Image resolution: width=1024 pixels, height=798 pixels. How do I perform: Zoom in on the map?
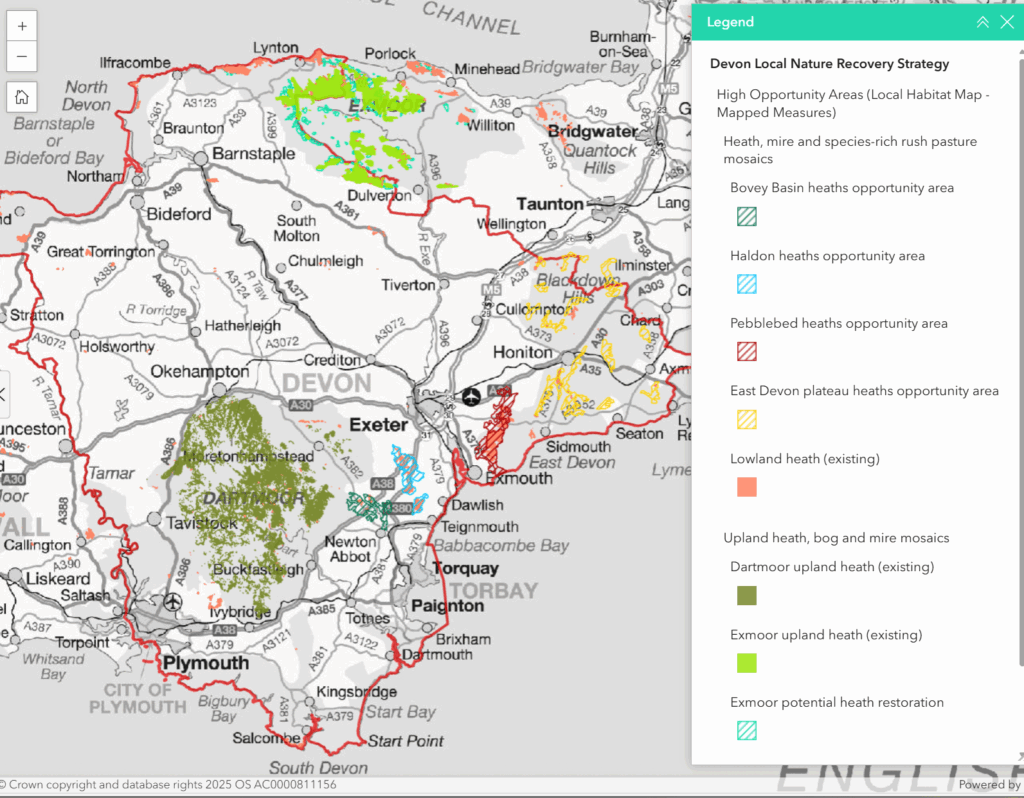click(x=22, y=25)
